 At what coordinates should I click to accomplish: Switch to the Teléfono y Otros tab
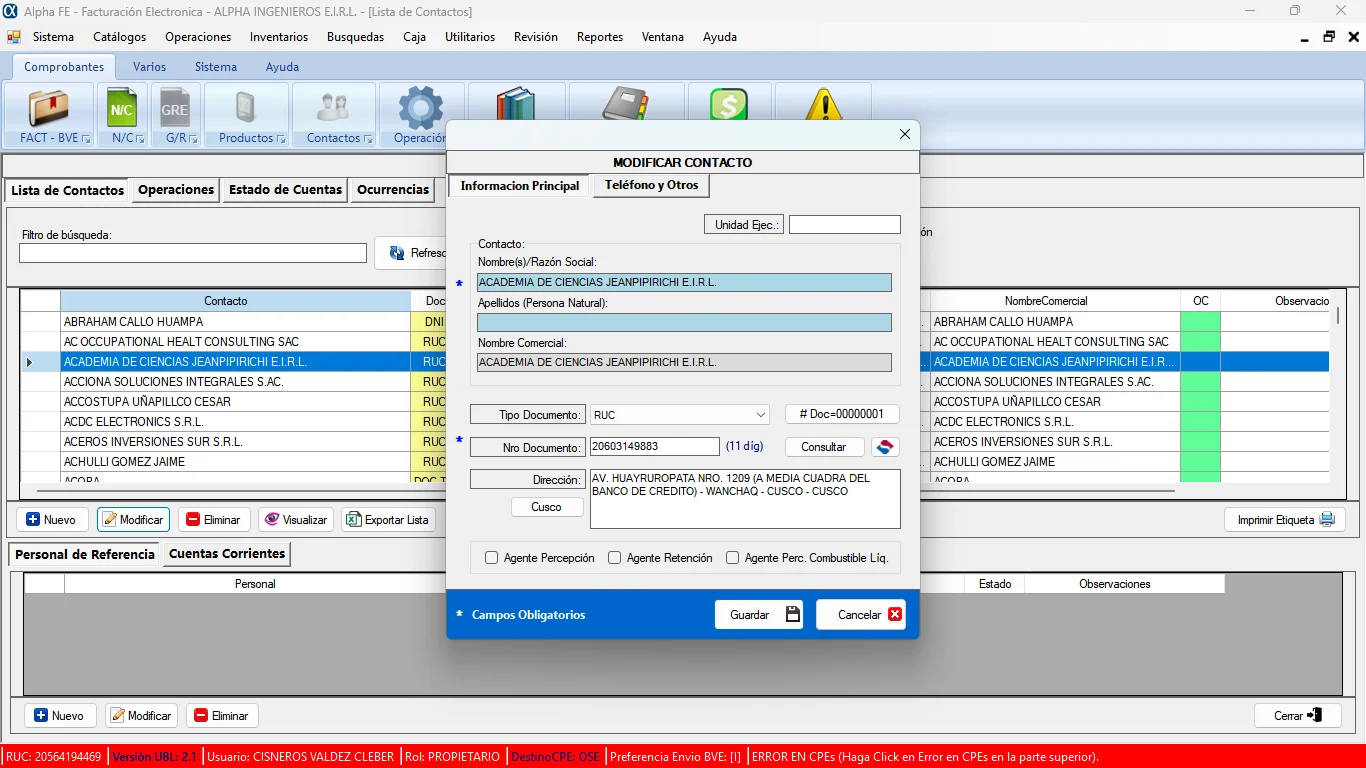(651, 185)
